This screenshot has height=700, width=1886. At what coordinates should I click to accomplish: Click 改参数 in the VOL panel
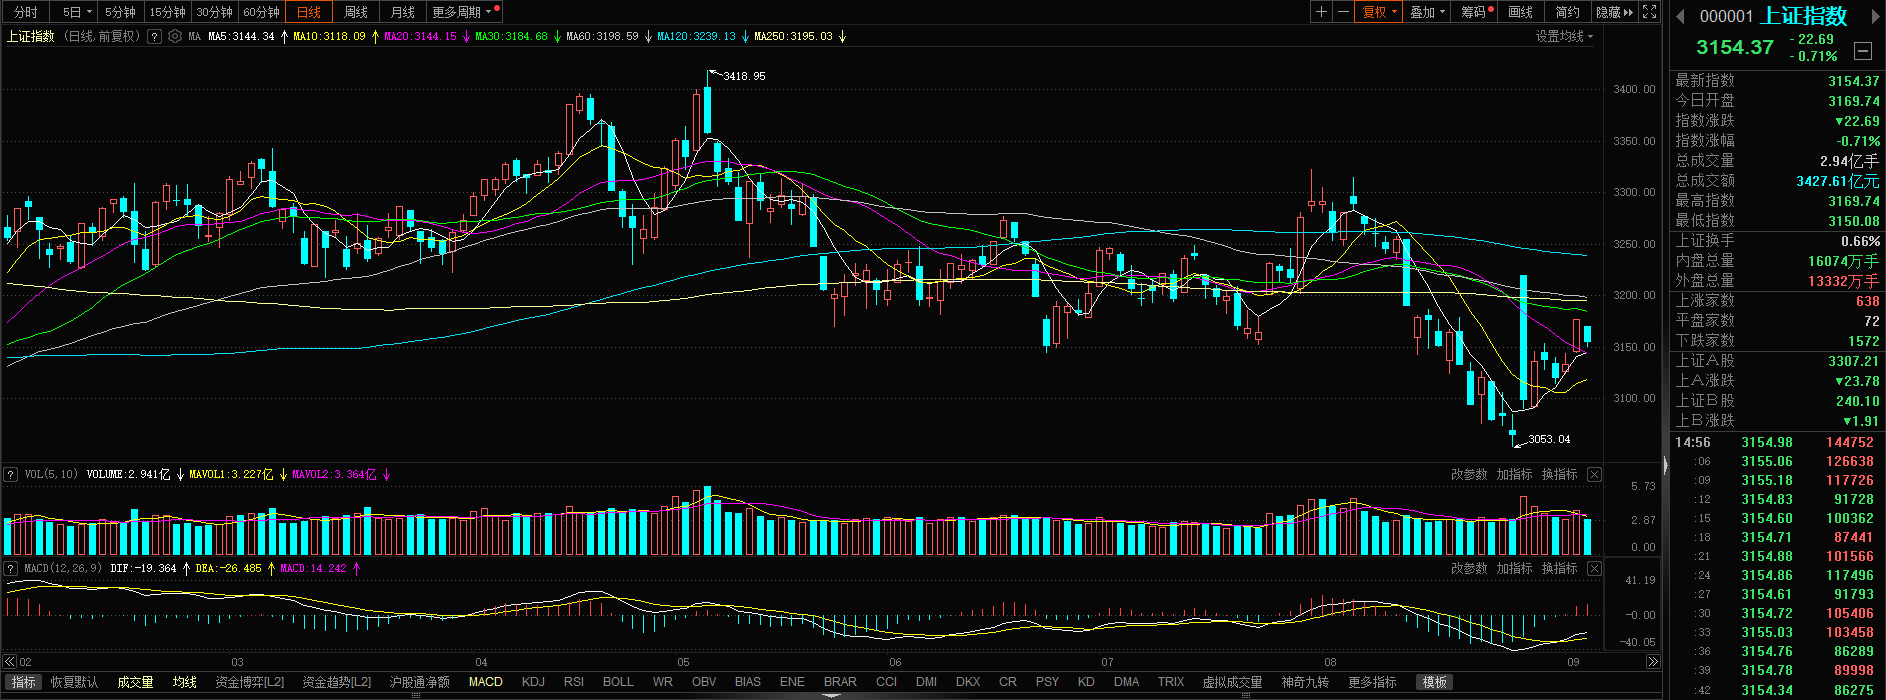(1469, 474)
